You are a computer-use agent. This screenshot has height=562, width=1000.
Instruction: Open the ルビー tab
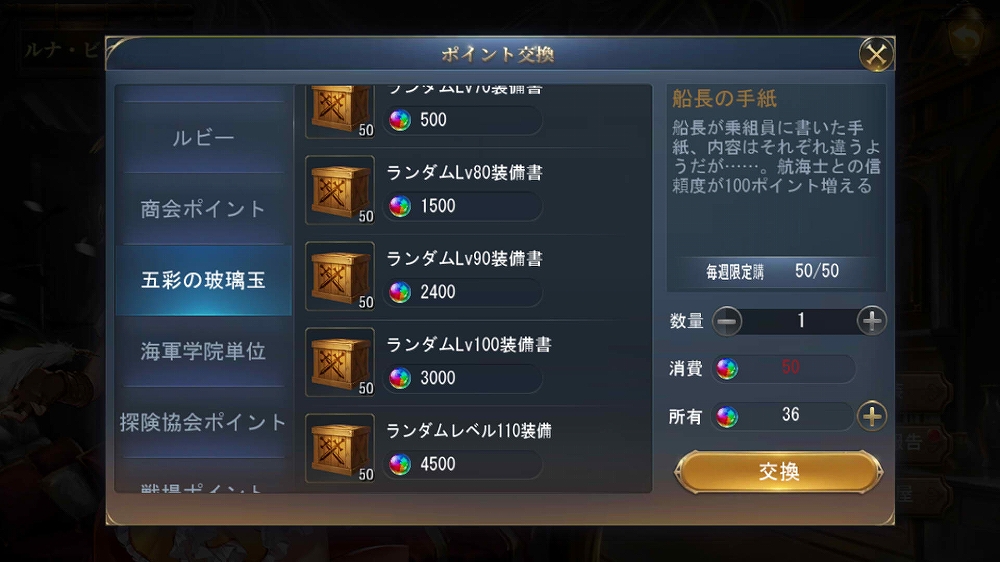tap(203, 138)
